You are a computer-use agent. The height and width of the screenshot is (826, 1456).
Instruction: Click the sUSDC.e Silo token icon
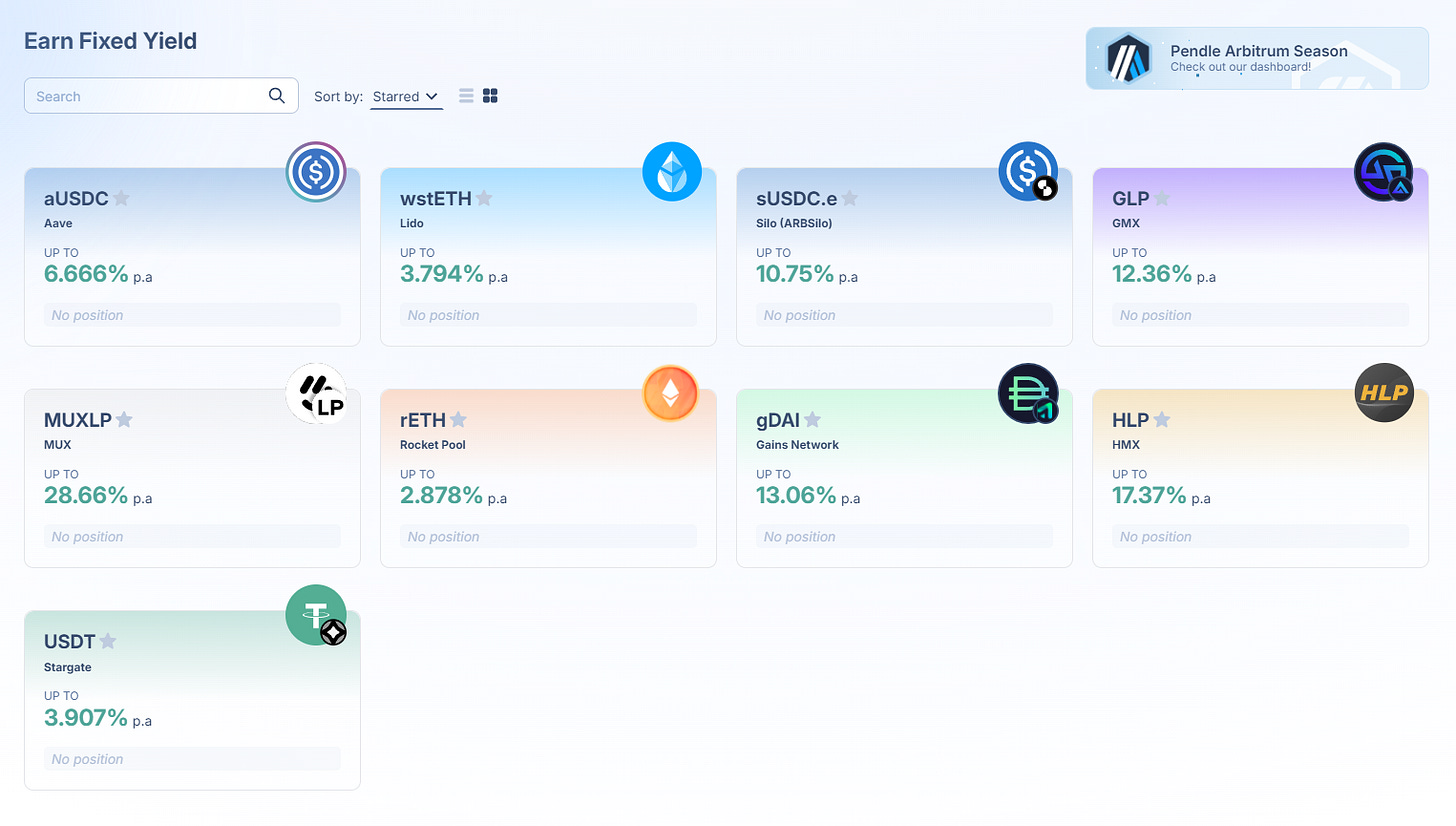pos(1028,172)
